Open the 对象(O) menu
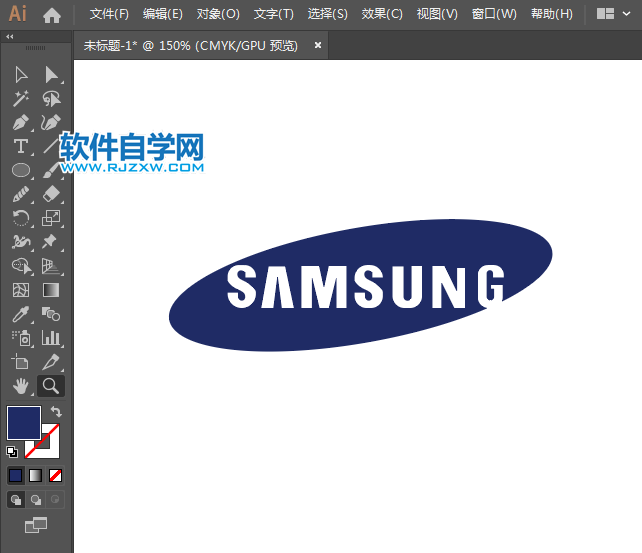Image resolution: width=642 pixels, height=553 pixels. tap(218, 14)
